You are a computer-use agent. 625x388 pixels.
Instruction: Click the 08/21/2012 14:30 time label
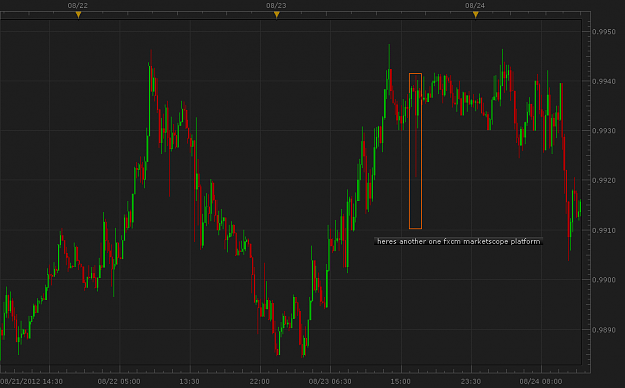coord(31,382)
